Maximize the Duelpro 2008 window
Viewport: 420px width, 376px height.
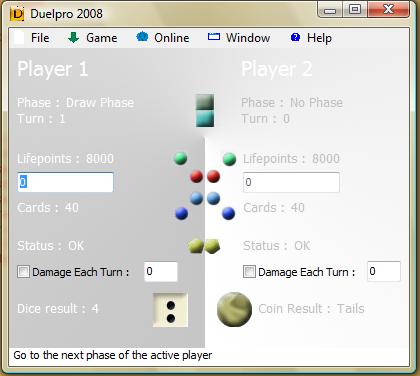click(355, 9)
